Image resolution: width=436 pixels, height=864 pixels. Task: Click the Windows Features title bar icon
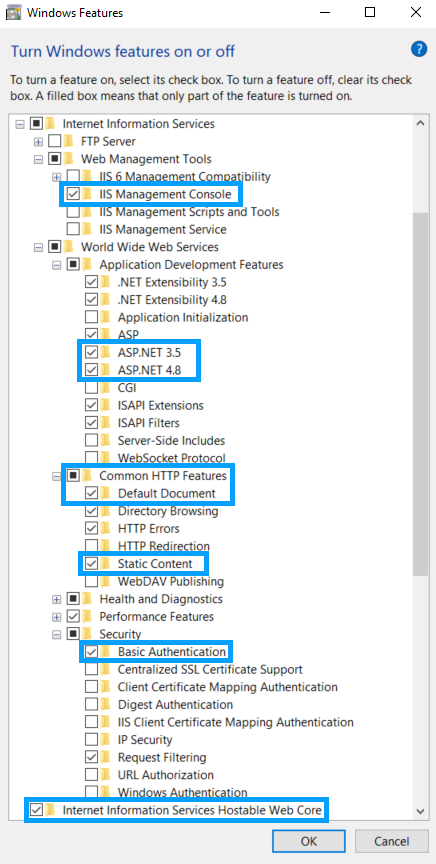click(x=13, y=12)
